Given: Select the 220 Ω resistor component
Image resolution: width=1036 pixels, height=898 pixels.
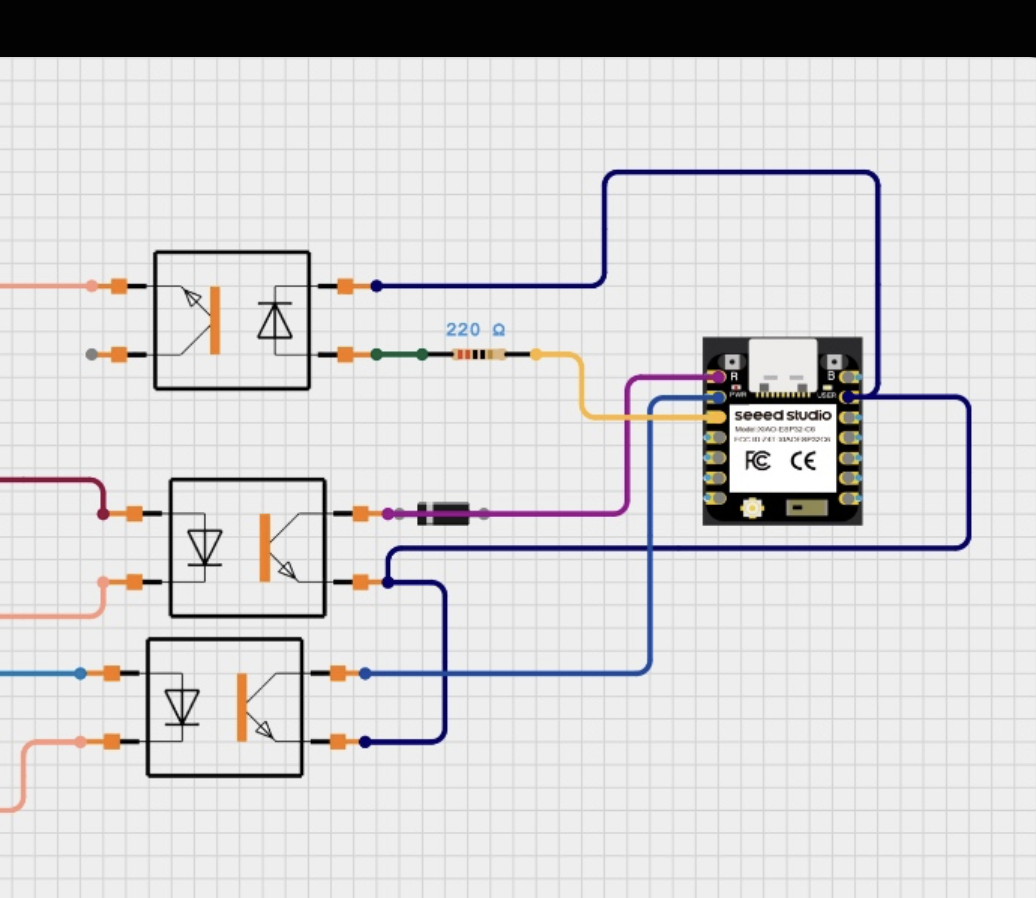Looking at the screenshot, I should point(479,355).
